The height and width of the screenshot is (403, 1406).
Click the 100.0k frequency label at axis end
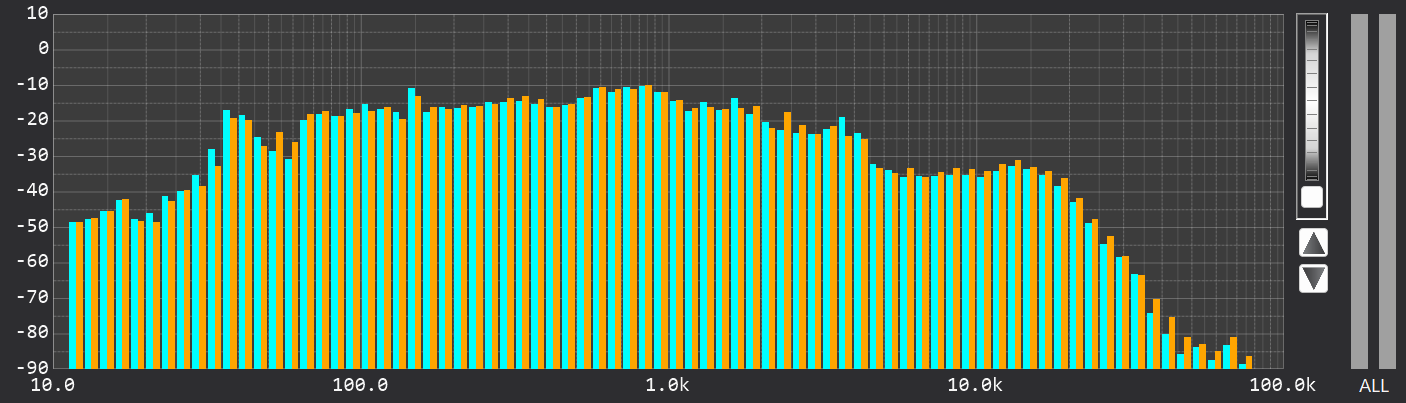tap(1280, 386)
